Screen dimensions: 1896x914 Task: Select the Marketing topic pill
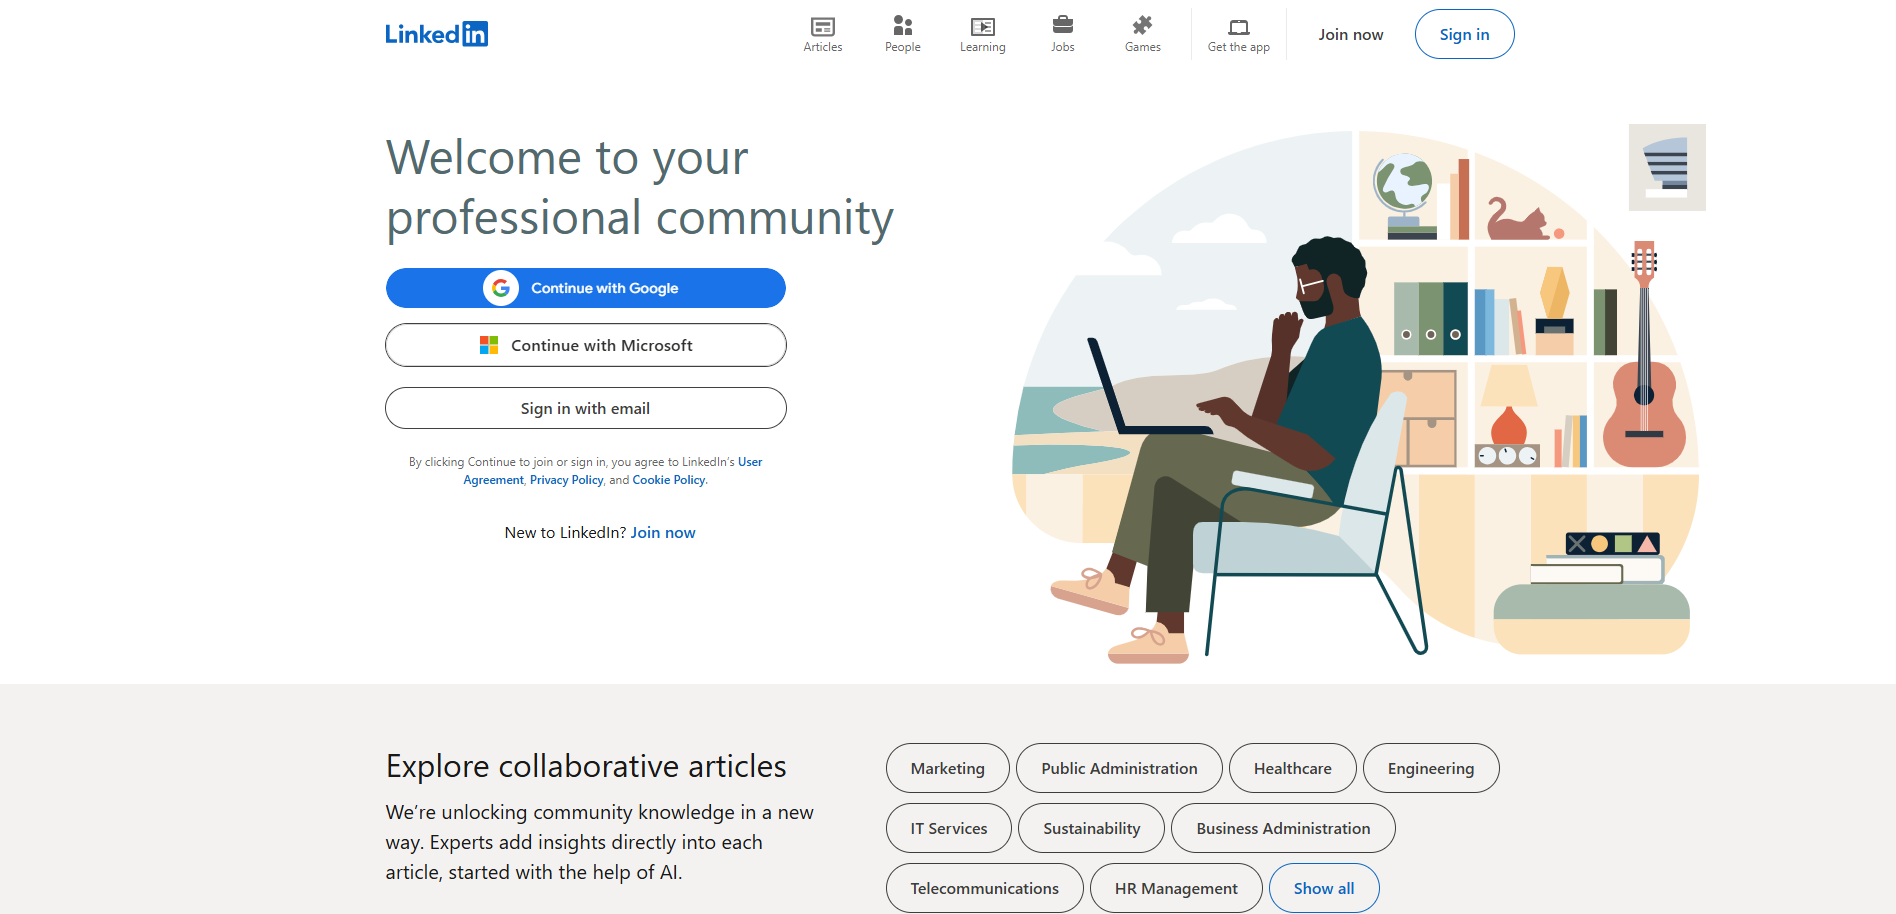pyautogui.click(x=948, y=768)
